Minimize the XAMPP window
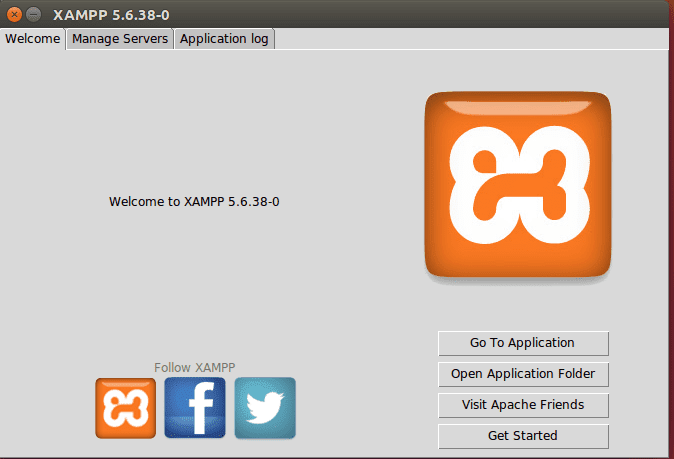This screenshot has width=674, height=459. pos(34,15)
